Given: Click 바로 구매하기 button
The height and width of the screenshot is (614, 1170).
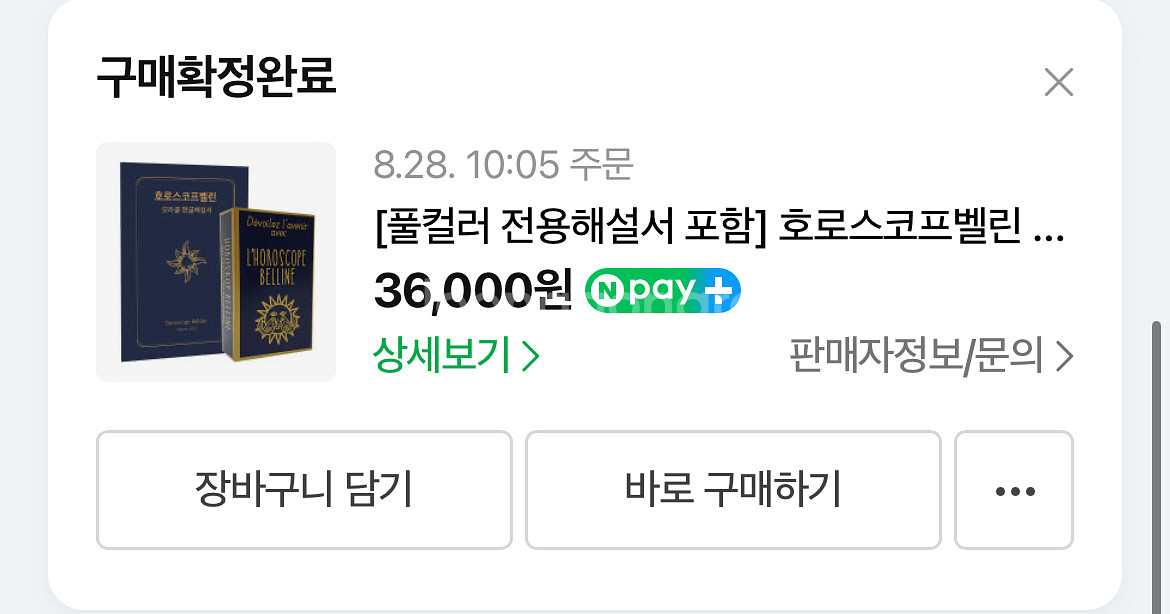Looking at the screenshot, I should [733, 490].
